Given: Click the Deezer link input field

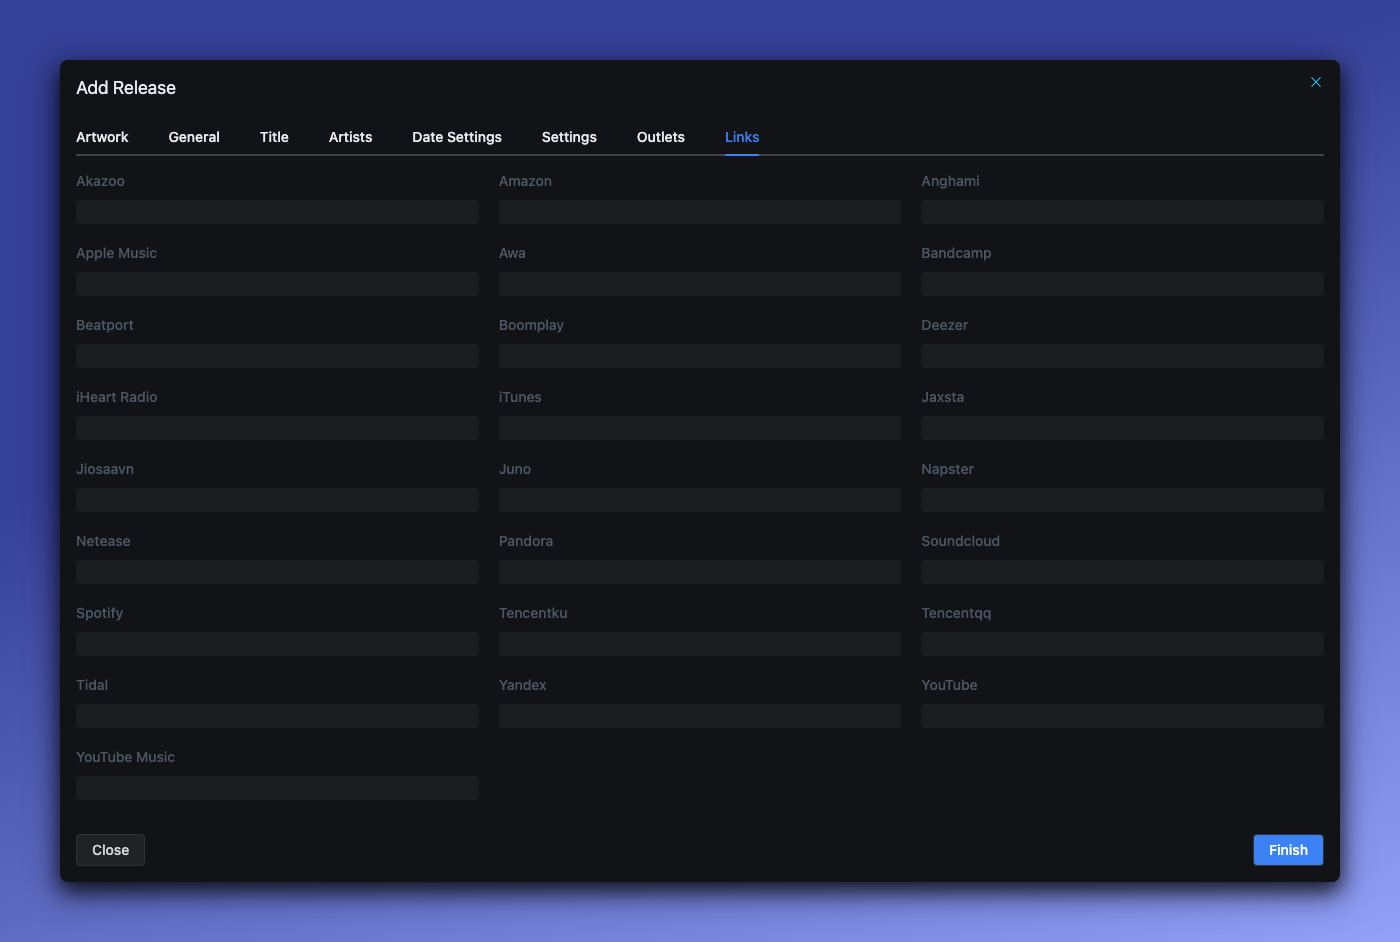Looking at the screenshot, I should pos(1122,355).
